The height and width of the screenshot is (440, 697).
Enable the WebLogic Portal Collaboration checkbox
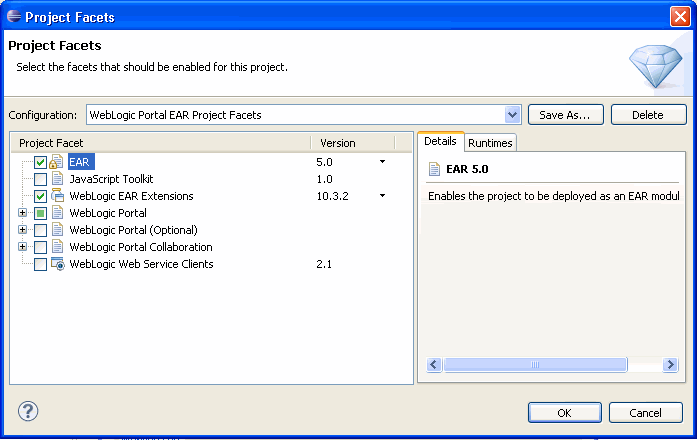(x=40, y=247)
